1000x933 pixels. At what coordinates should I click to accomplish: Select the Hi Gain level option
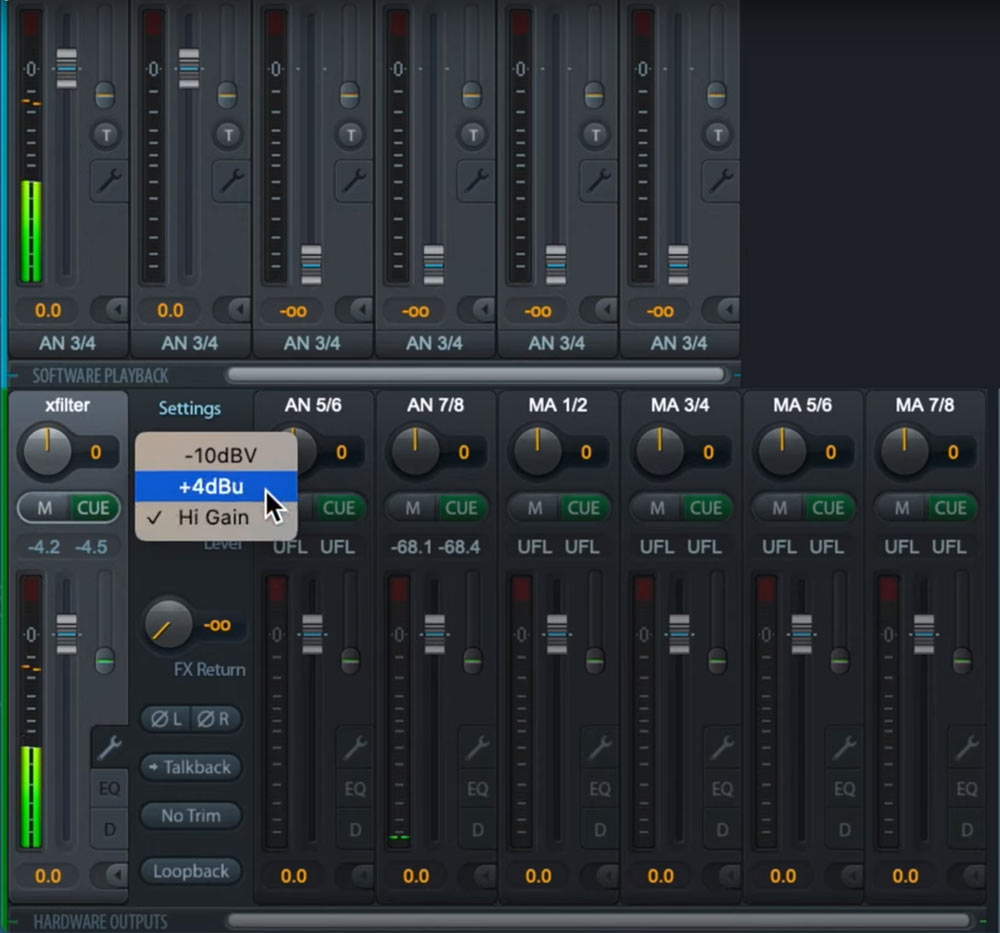(216, 517)
